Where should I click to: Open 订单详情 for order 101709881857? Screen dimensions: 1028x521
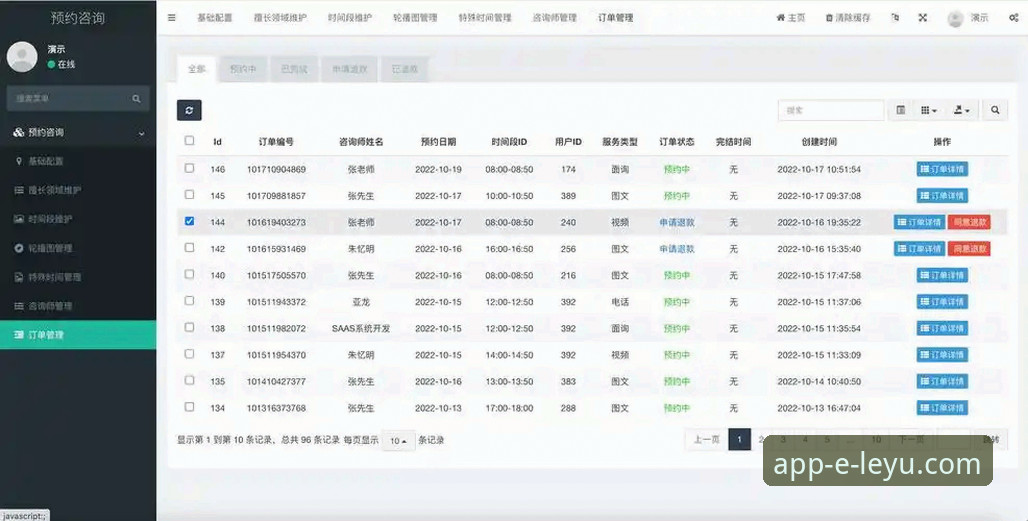tap(942, 195)
